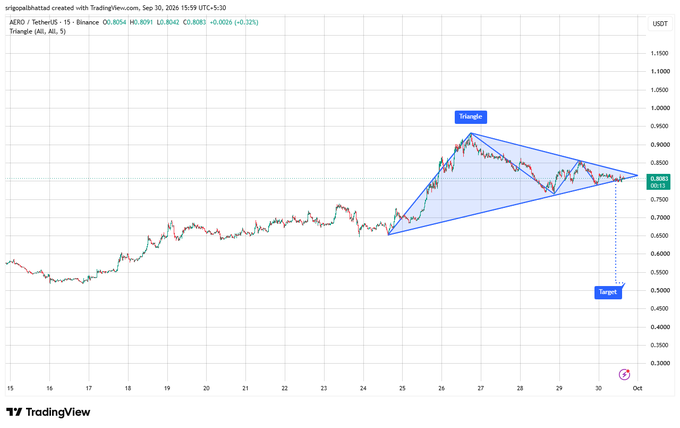Click date 25 on the time axis
The image size is (680, 428).
pyautogui.click(x=402, y=388)
